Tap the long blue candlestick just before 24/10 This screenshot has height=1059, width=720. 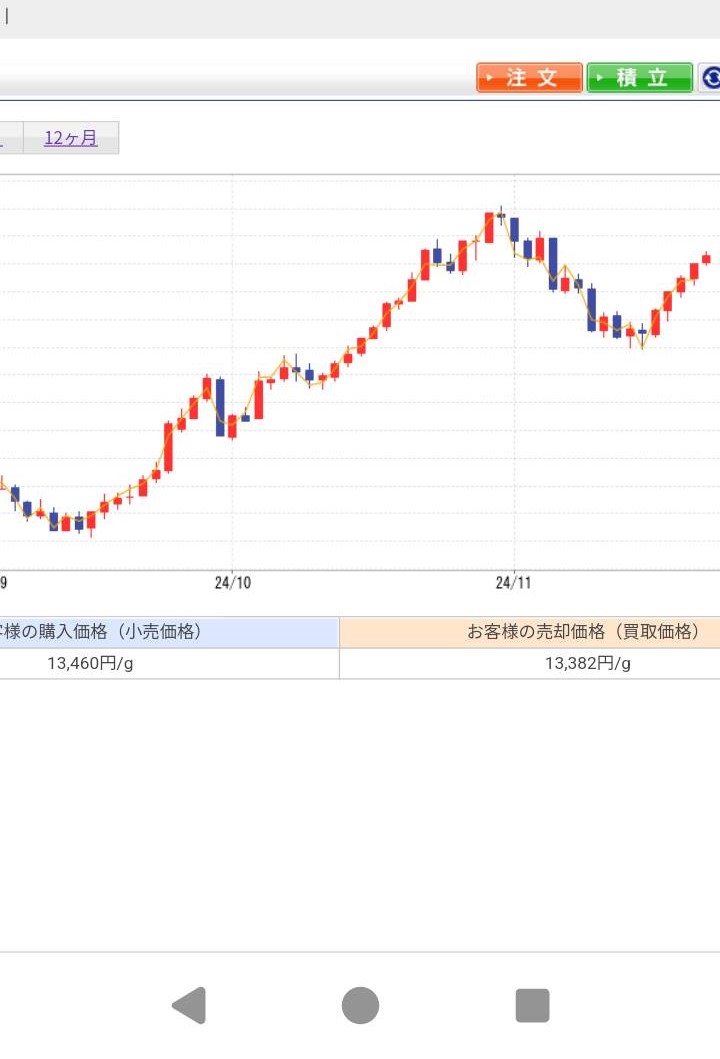220,407
